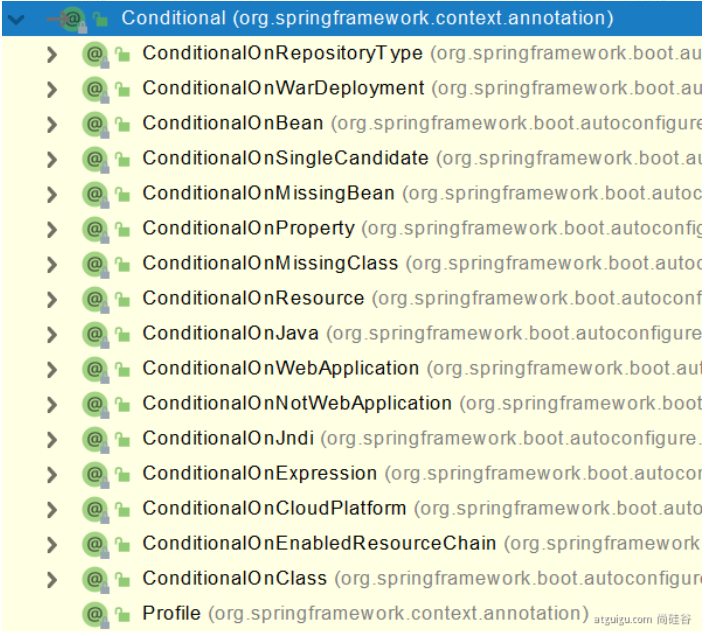The image size is (706, 636).
Task: Click the annotation icon beside ConditionalOnWebApplication
Action: pos(95,370)
